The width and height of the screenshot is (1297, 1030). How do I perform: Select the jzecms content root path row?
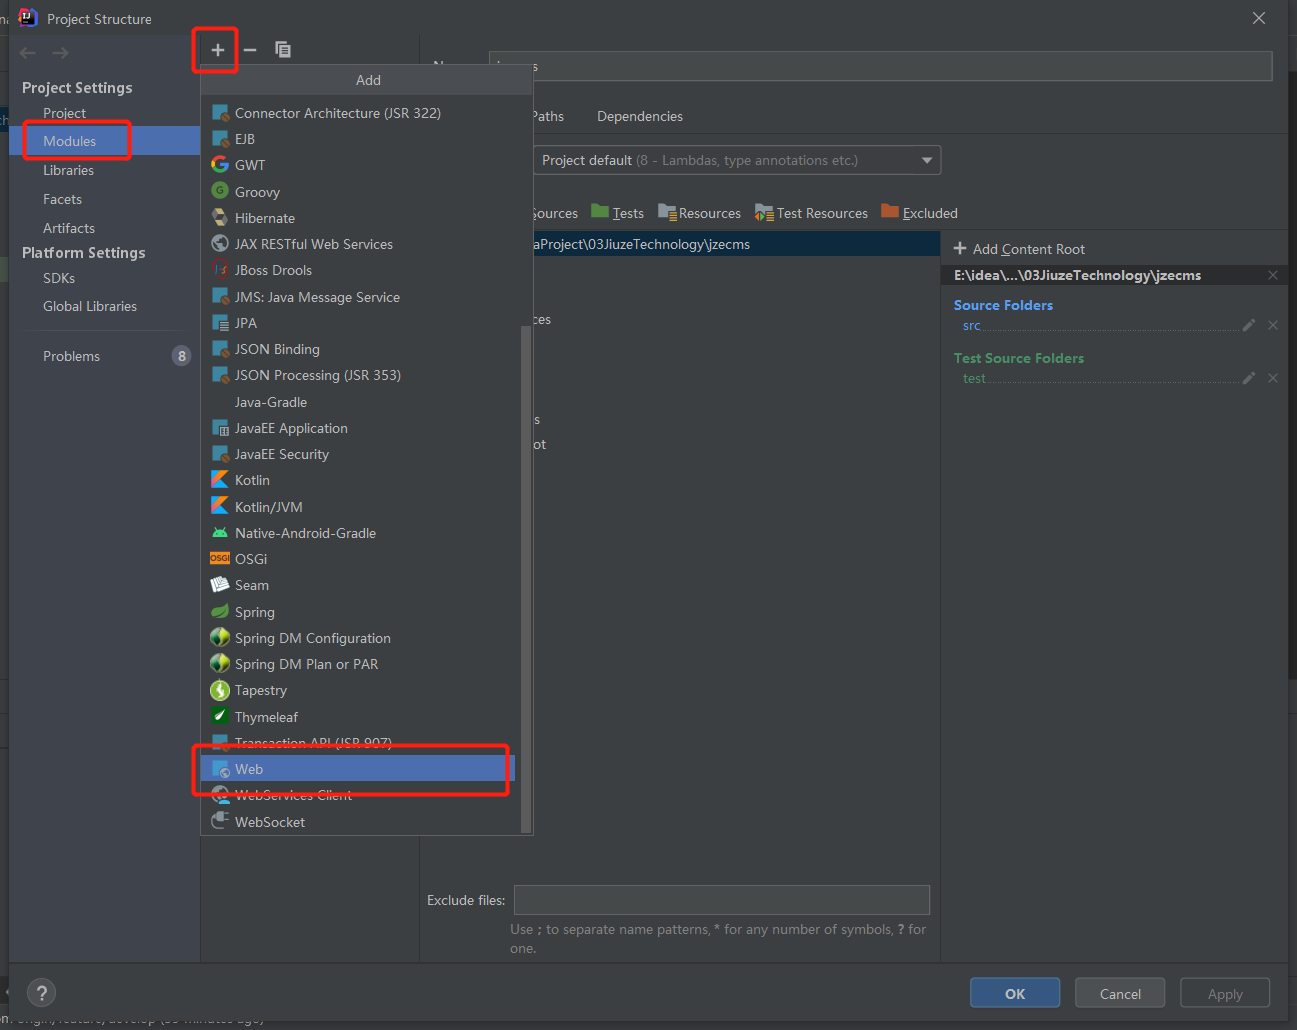click(x=736, y=244)
